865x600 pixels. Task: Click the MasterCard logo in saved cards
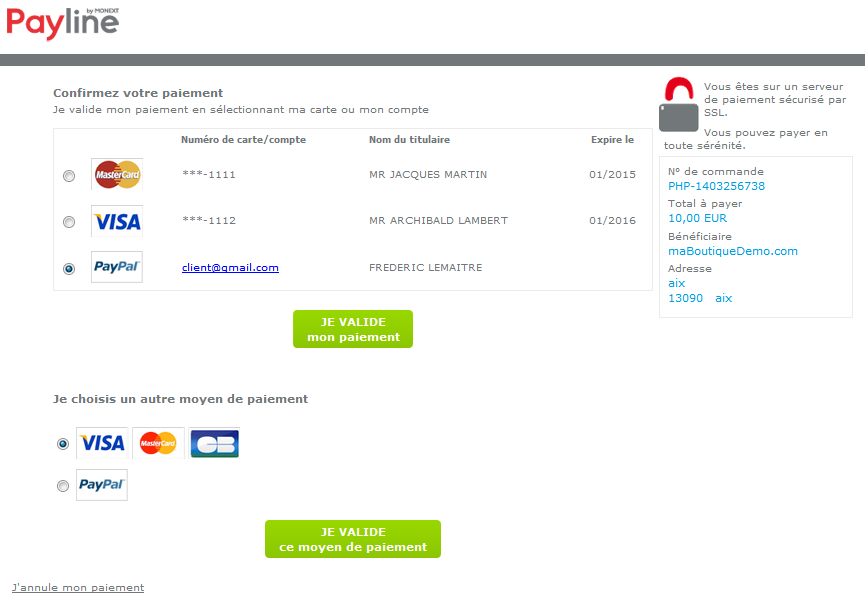click(x=117, y=175)
